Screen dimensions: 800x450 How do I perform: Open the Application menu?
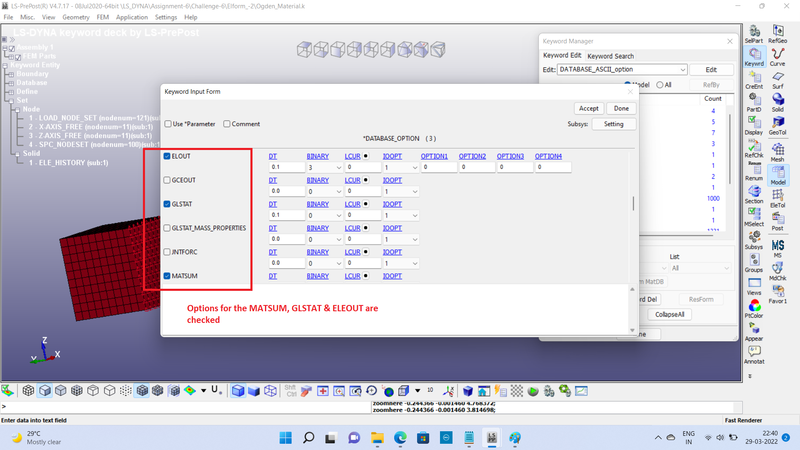pos(132,17)
